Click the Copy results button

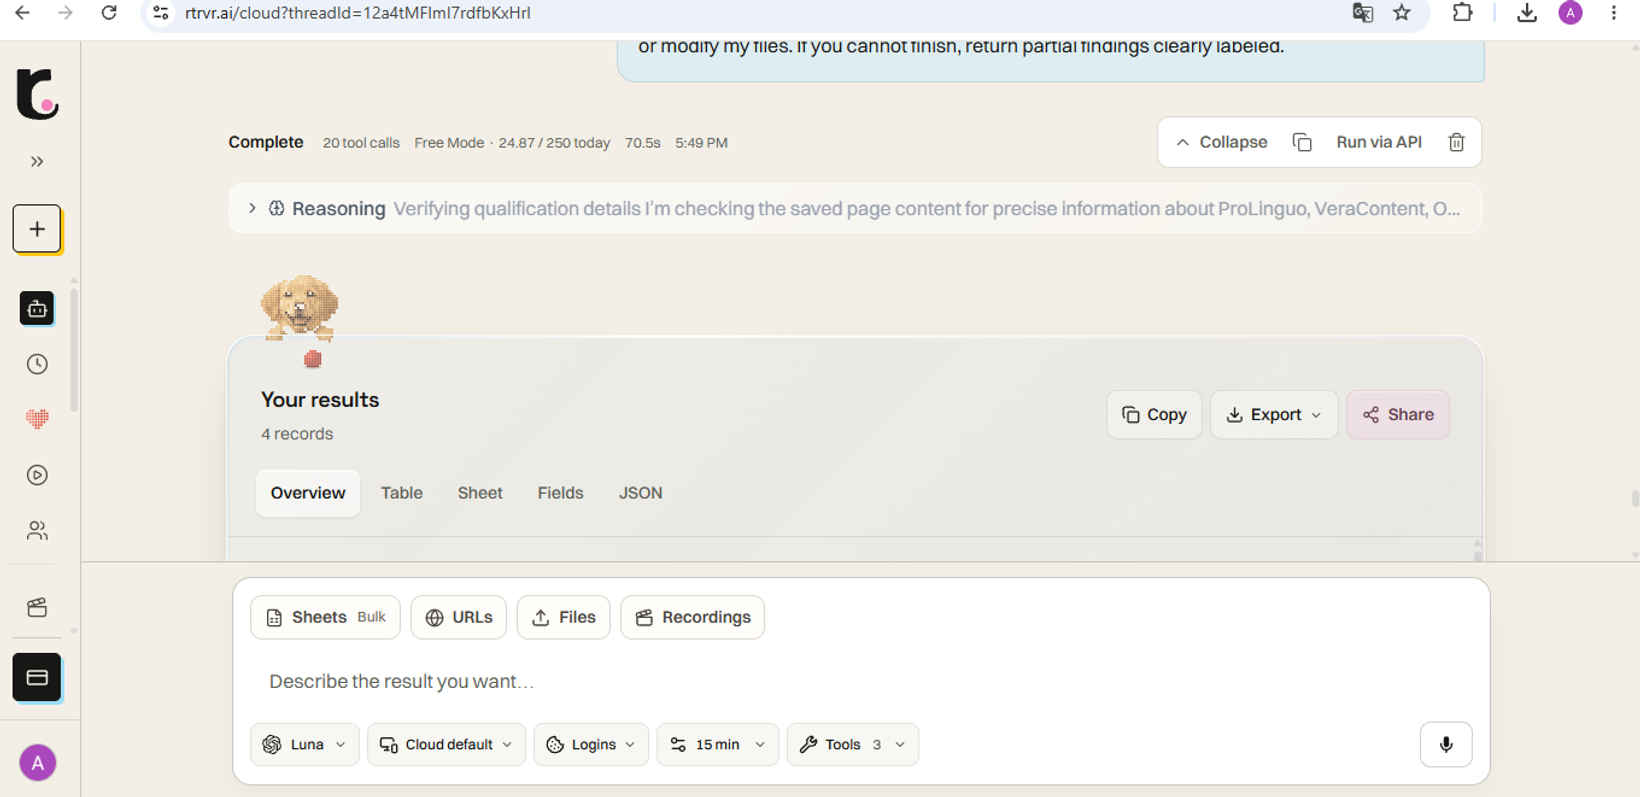coord(1154,414)
